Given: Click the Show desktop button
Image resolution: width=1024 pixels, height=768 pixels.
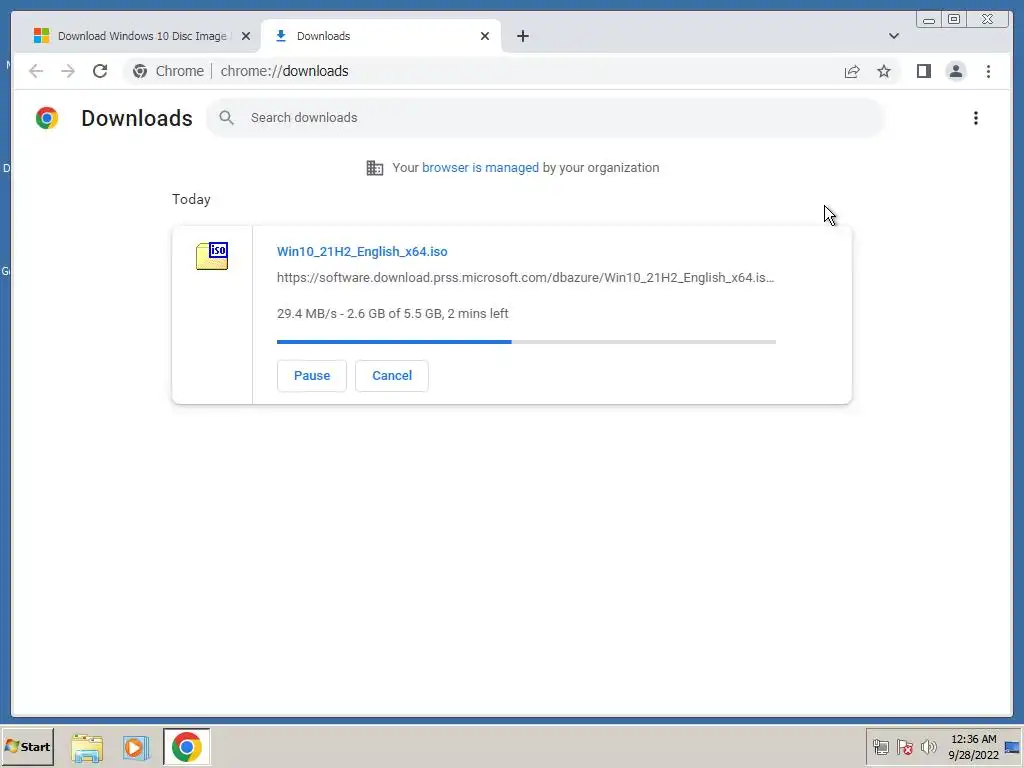Looking at the screenshot, I should coord(1013,747).
